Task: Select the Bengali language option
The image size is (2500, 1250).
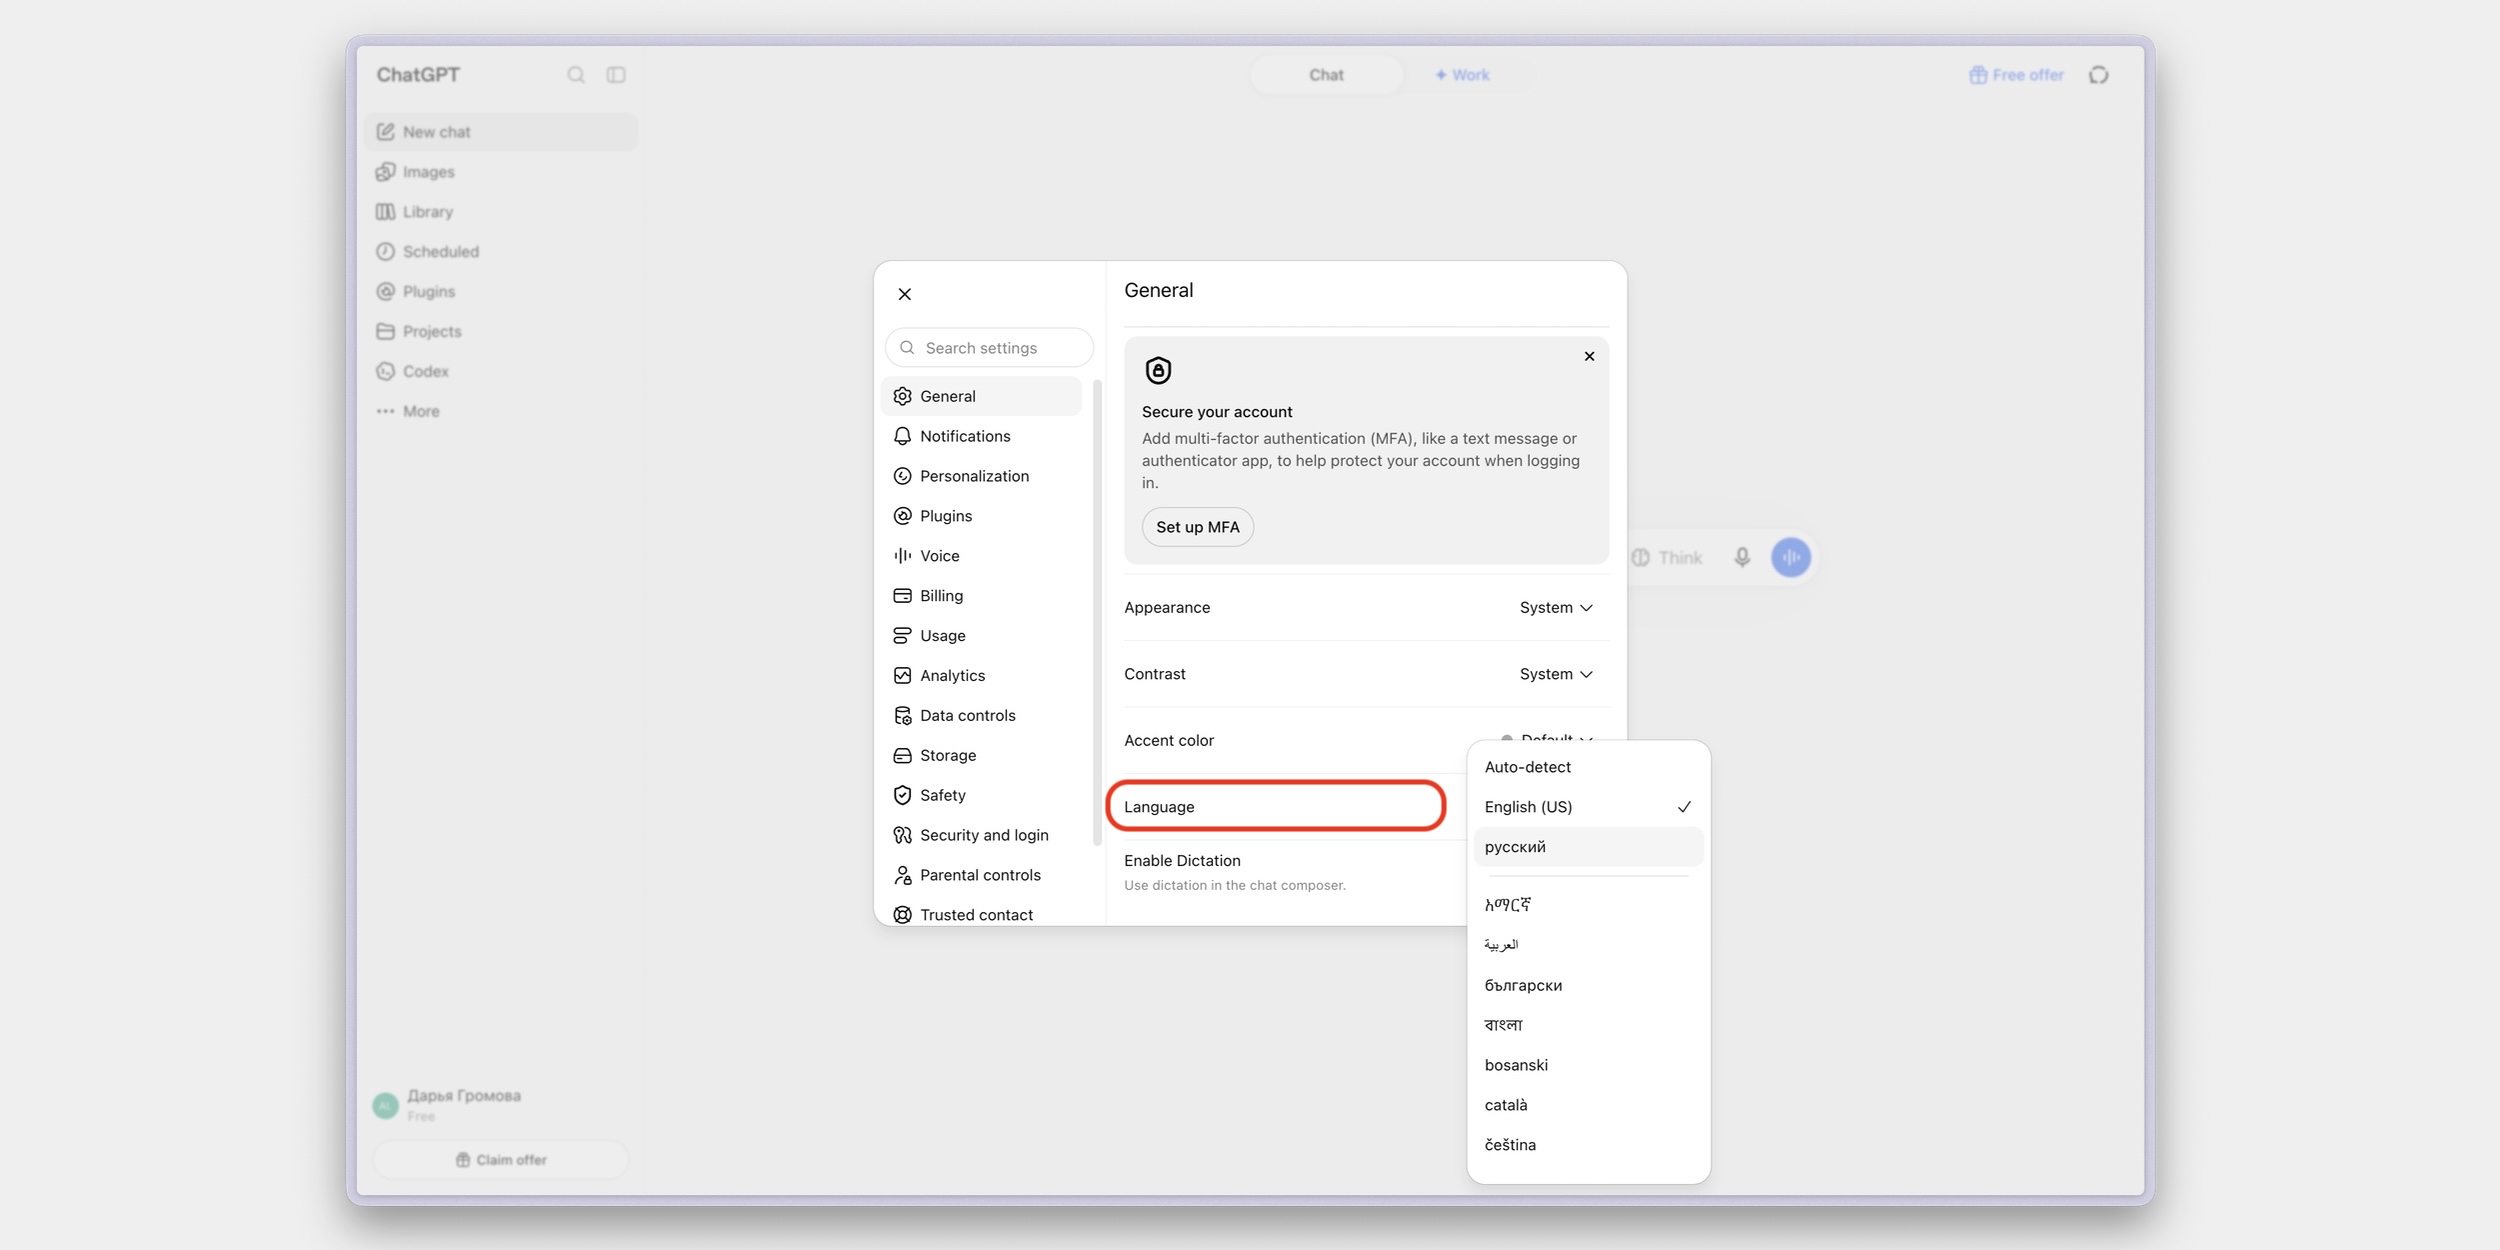Action: [x=1588, y=1026]
